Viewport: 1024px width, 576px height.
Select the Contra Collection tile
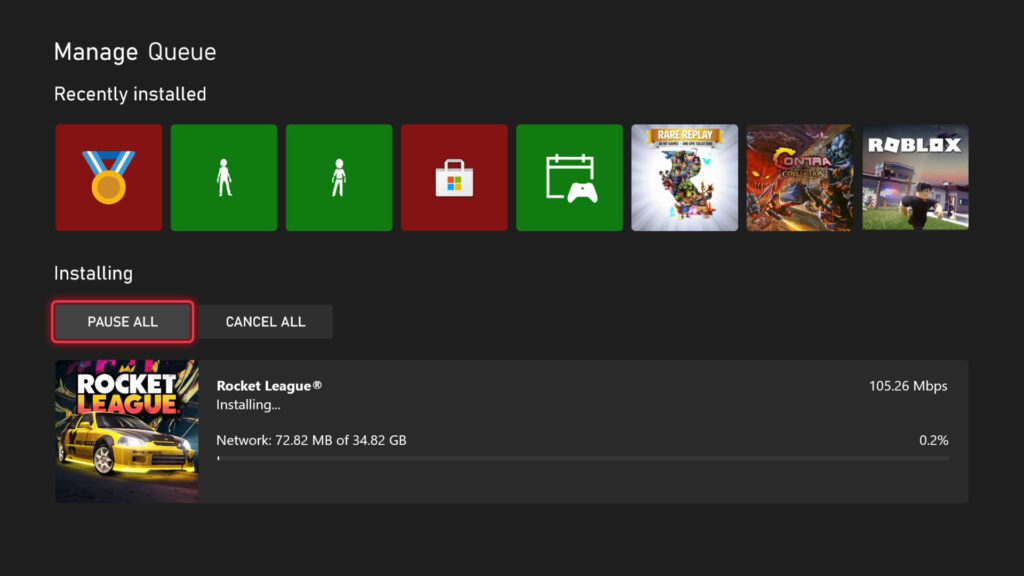[800, 177]
